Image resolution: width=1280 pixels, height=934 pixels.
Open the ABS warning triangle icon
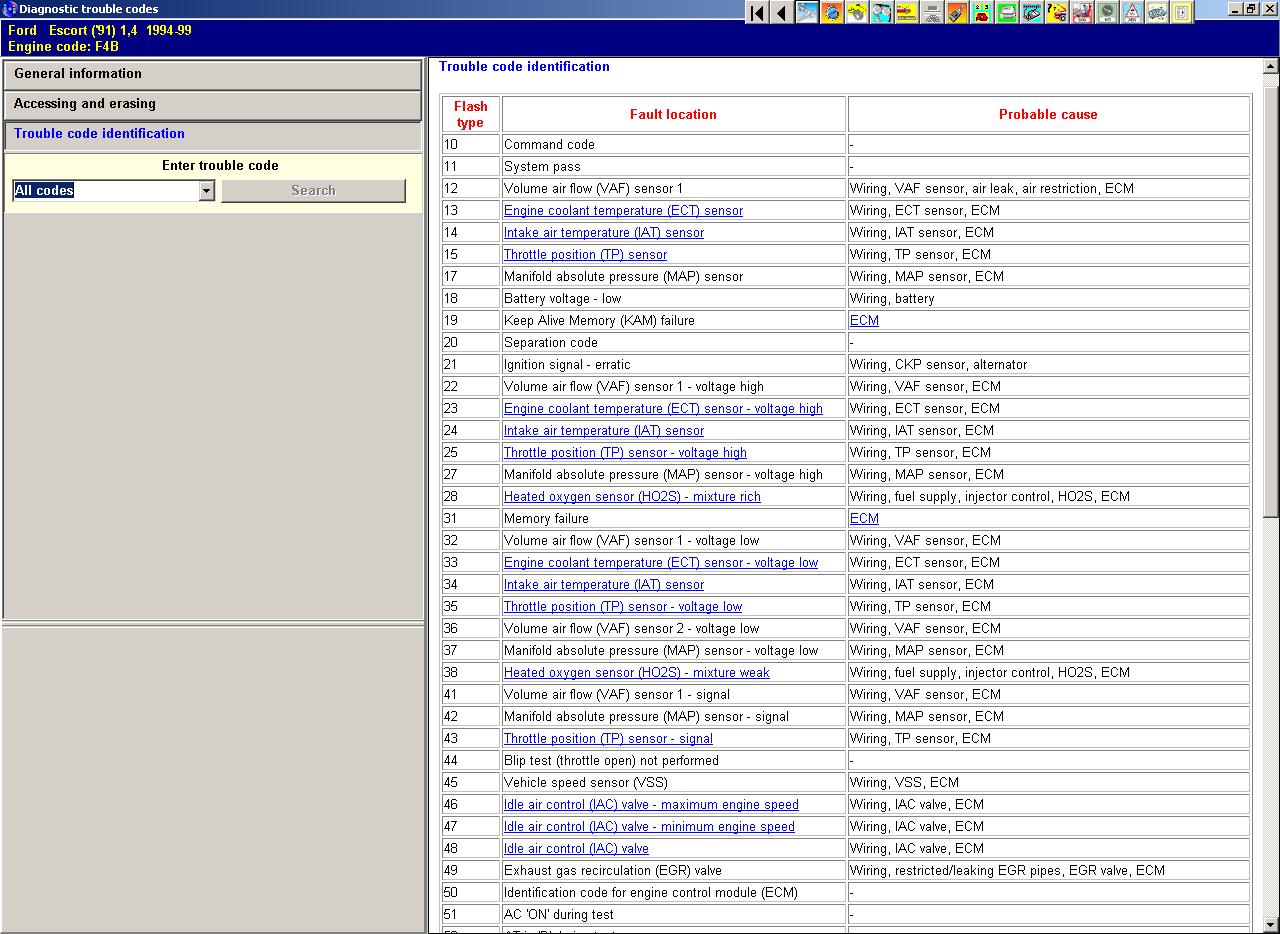(x=1132, y=12)
